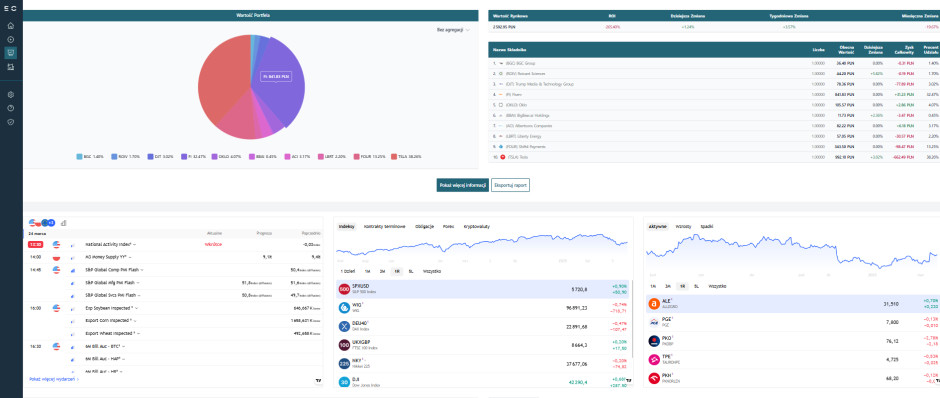The image size is (940, 398).
Task: Click the TSLA legend color swatch
Action: 393,157
